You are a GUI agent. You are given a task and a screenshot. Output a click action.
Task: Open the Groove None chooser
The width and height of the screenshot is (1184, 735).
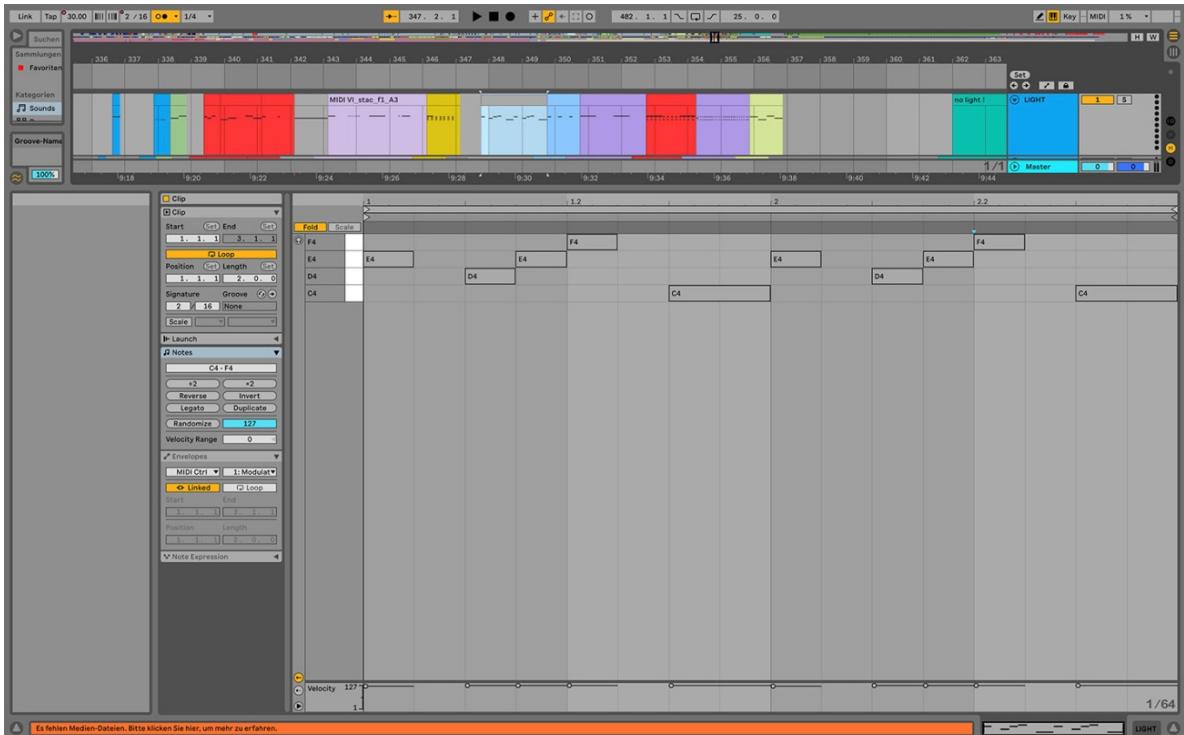249,306
